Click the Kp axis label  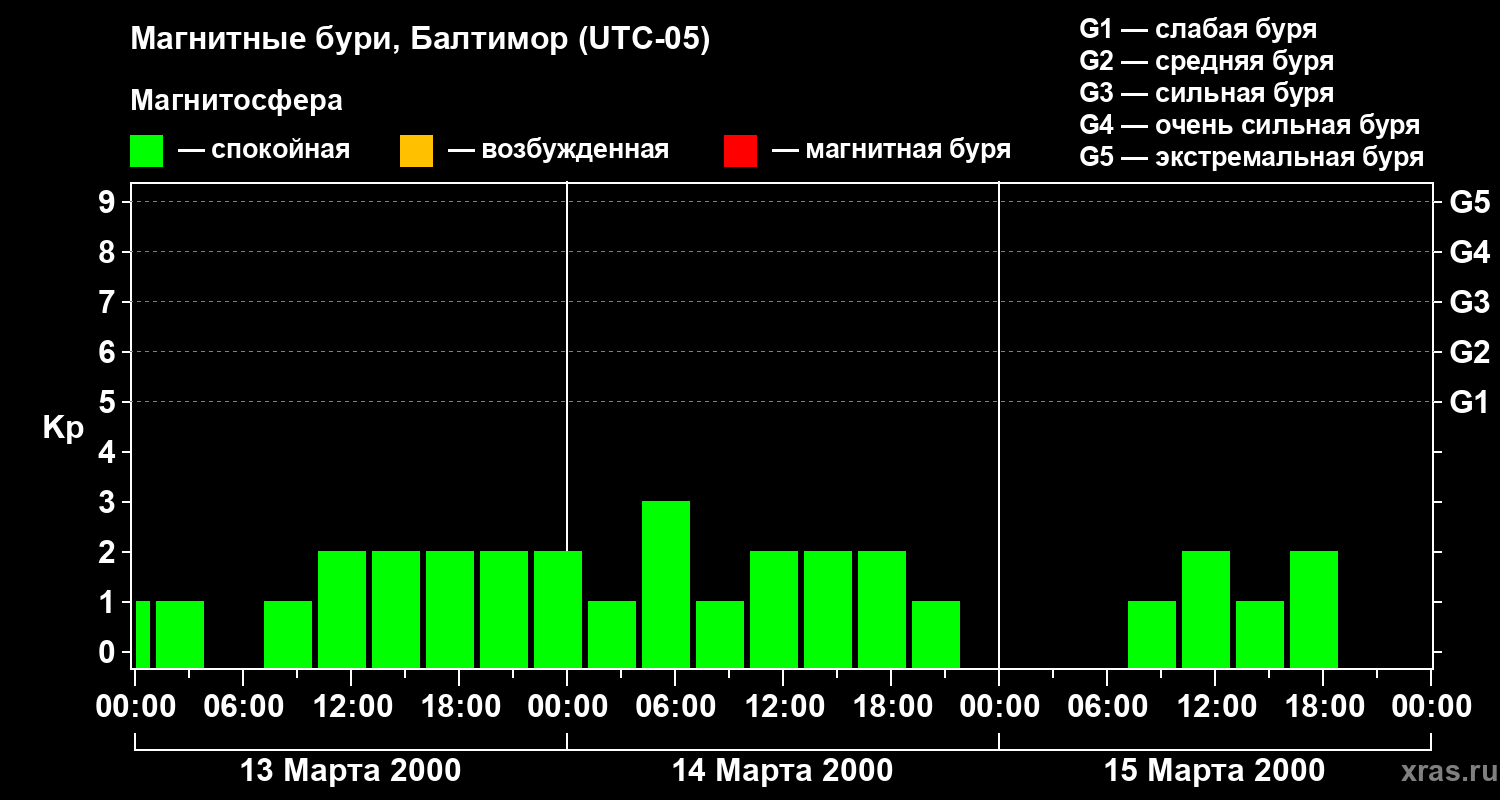tap(63, 427)
